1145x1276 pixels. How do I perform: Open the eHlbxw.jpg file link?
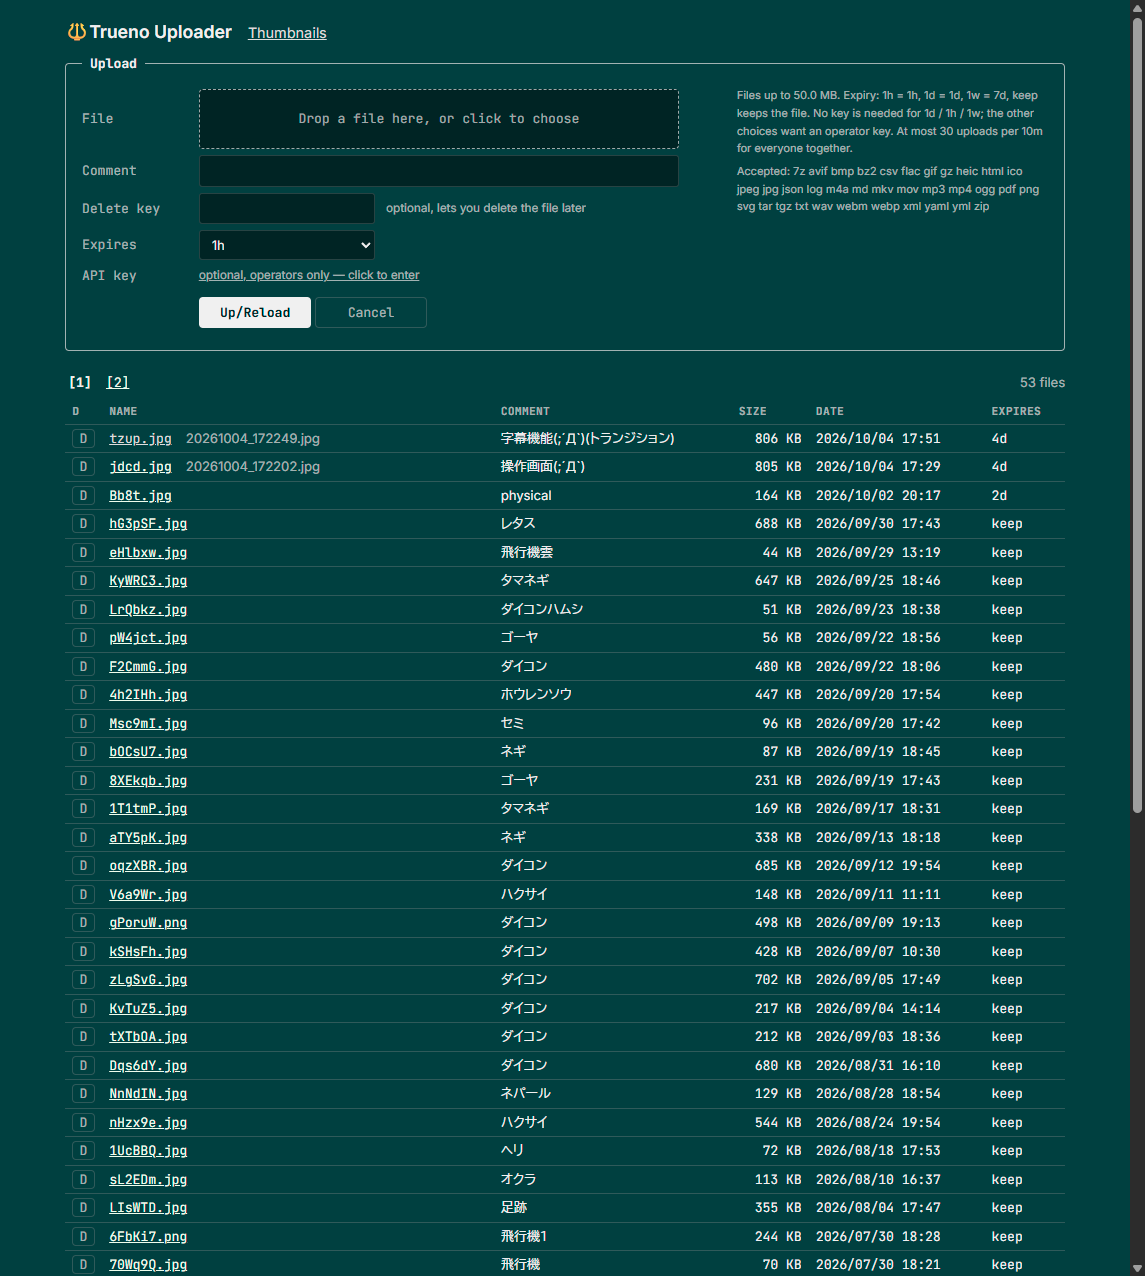[x=148, y=552]
